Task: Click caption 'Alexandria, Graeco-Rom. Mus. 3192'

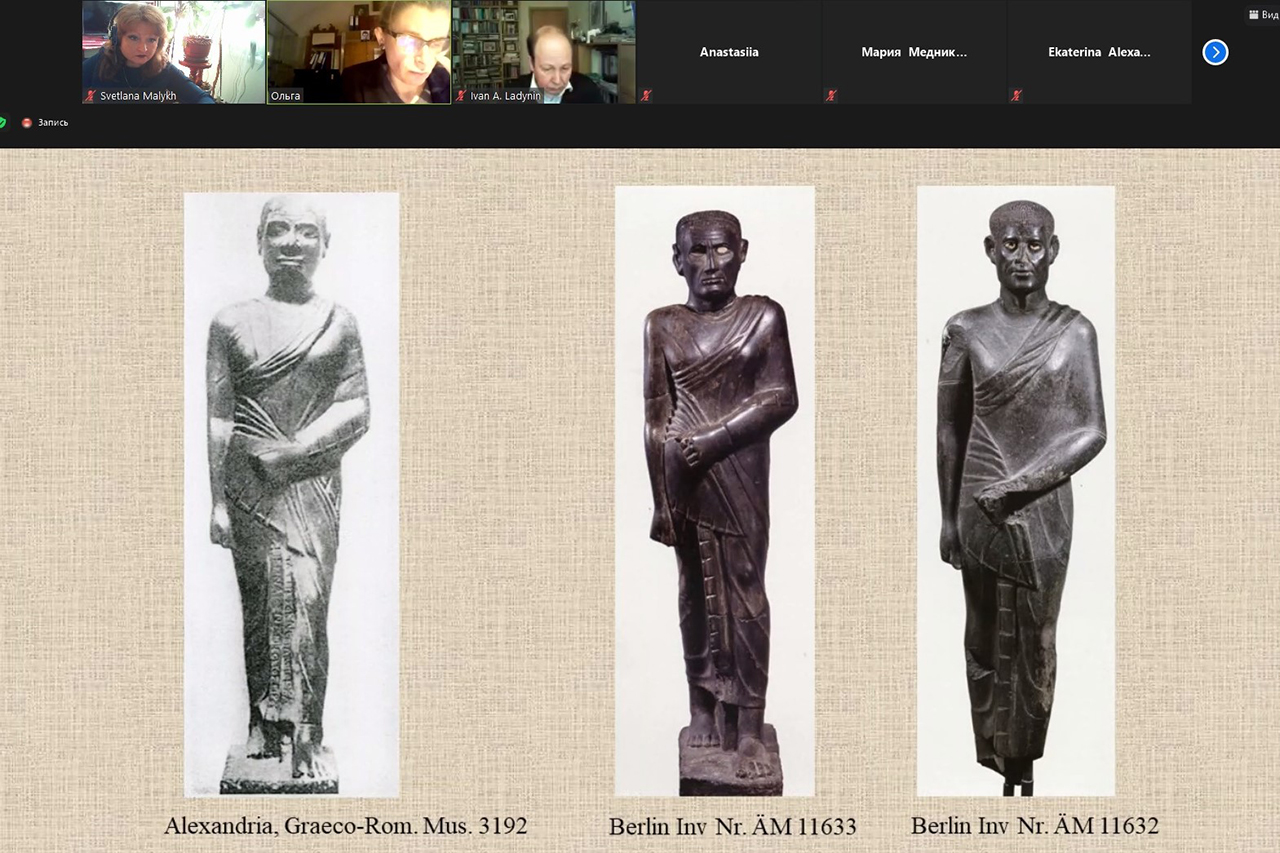Action: tap(346, 826)
